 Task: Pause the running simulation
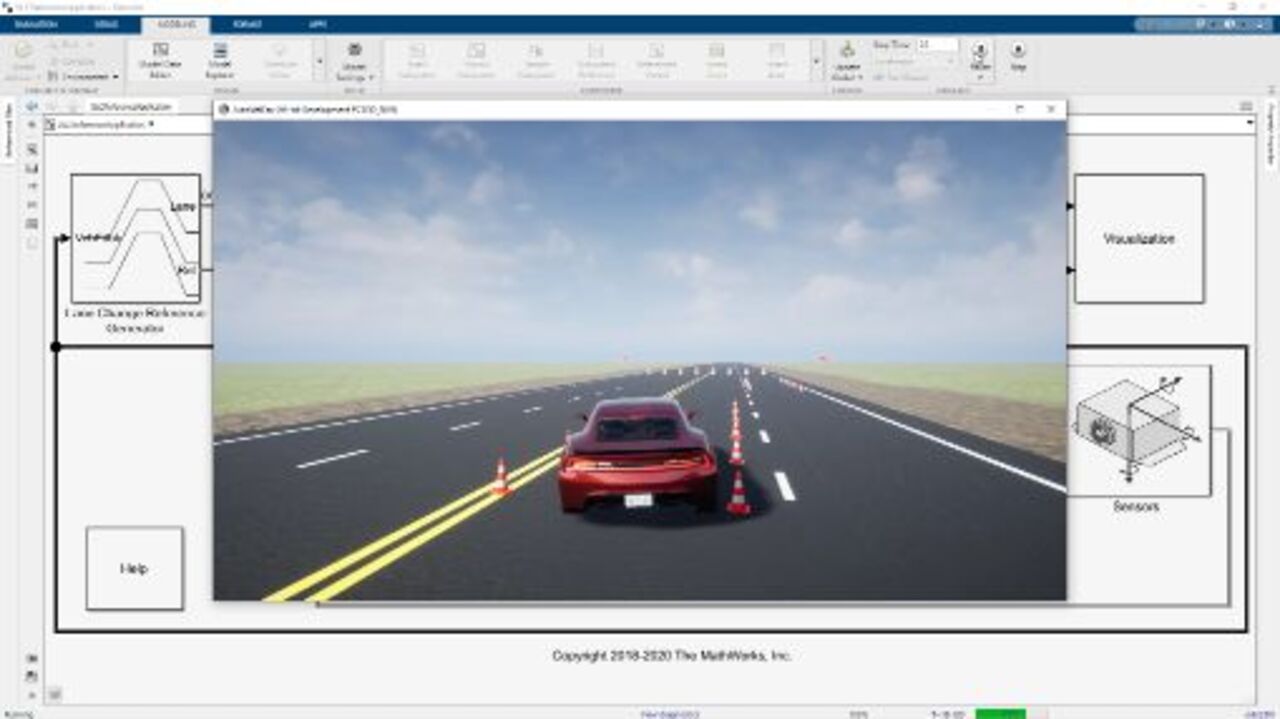point(979,57)
